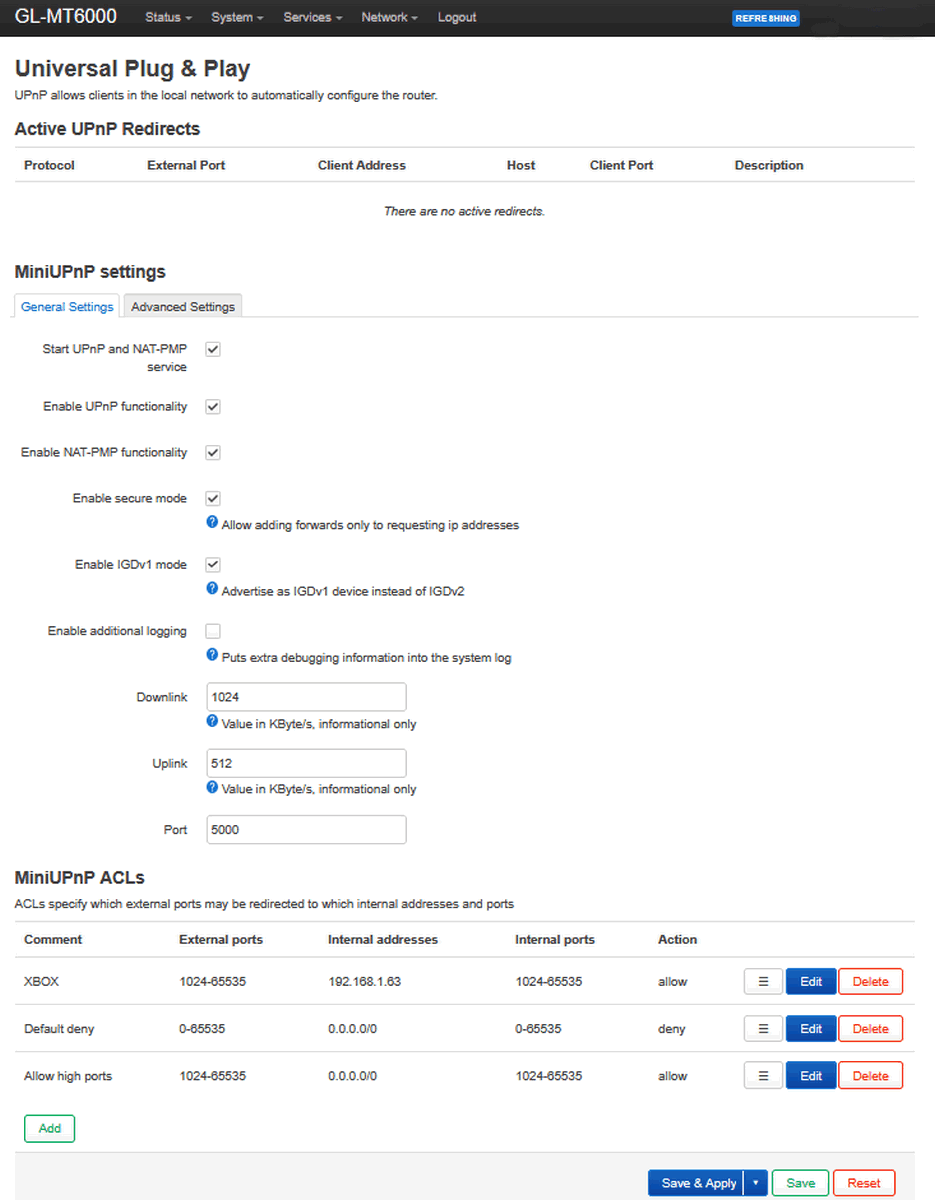Image resolution: width=935 pixels, height=1200 pixels.
Task: Click the help icon below Uplink field
Action: (212, 787)
